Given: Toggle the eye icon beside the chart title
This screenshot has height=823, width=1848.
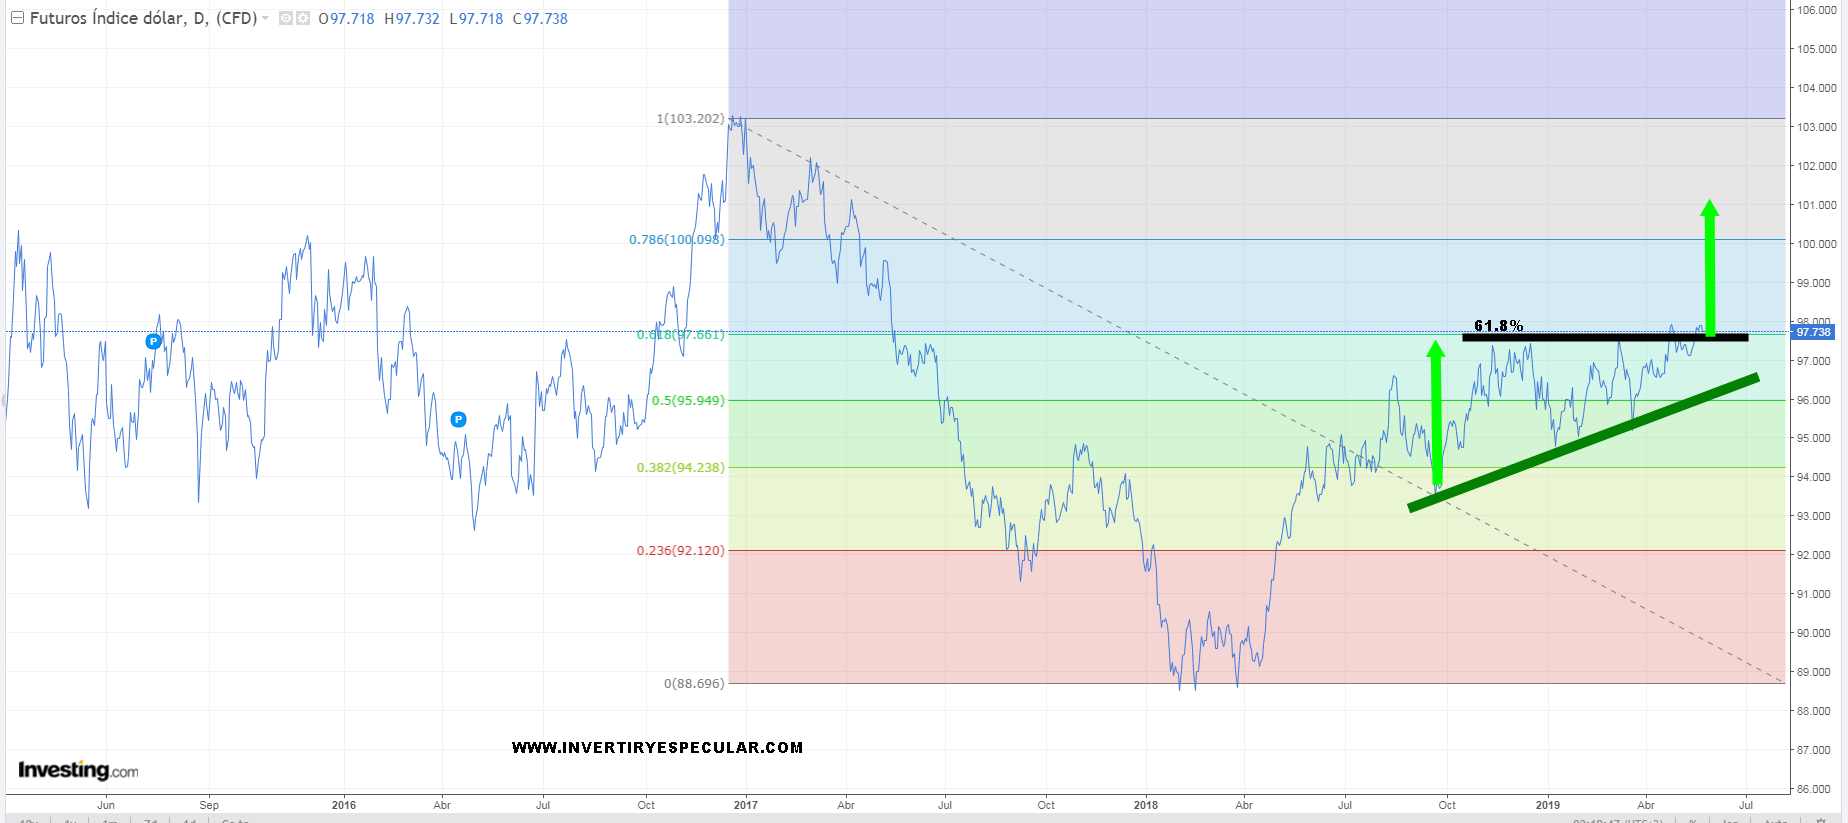Looking at the screenshot, I should (286, 18).
